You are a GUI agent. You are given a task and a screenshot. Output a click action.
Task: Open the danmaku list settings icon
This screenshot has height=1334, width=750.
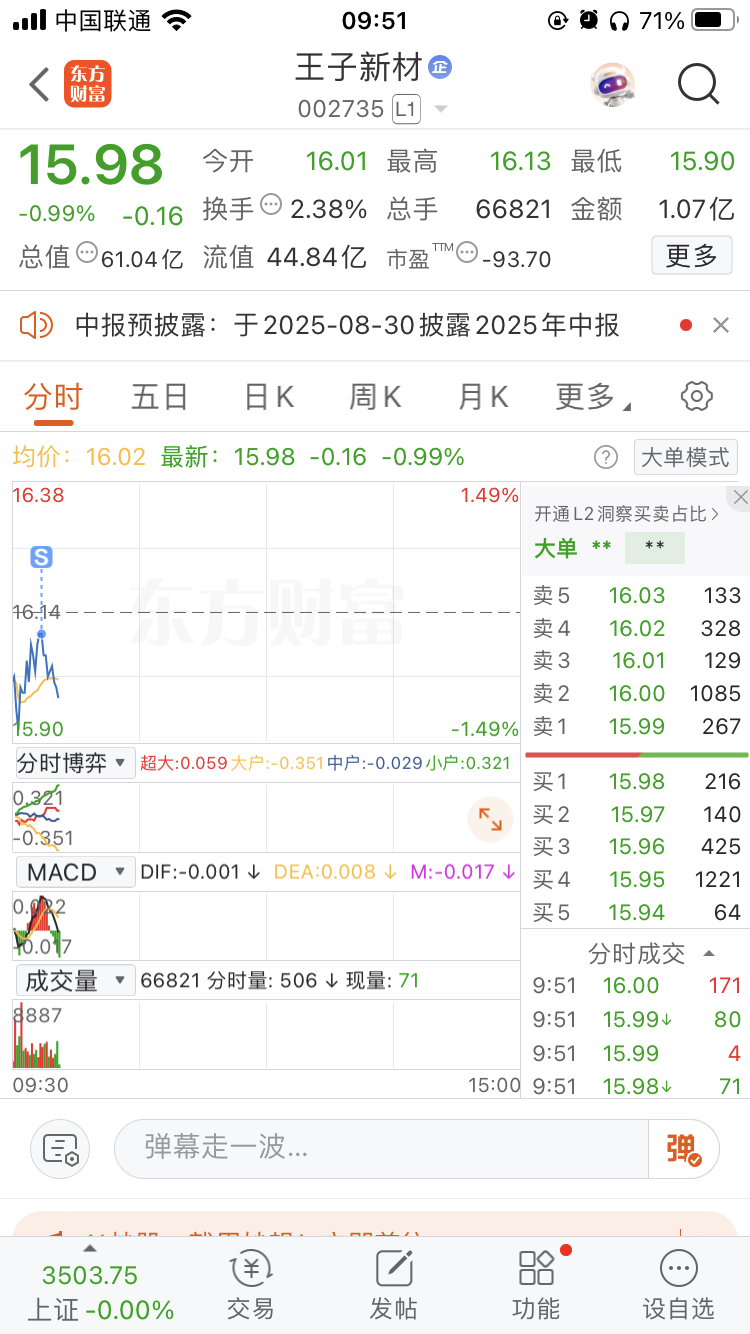[61, 1149]
